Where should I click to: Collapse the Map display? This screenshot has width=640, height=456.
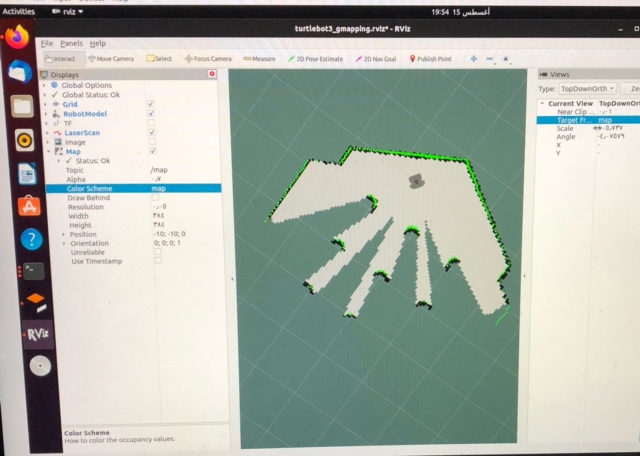(49, 151)
